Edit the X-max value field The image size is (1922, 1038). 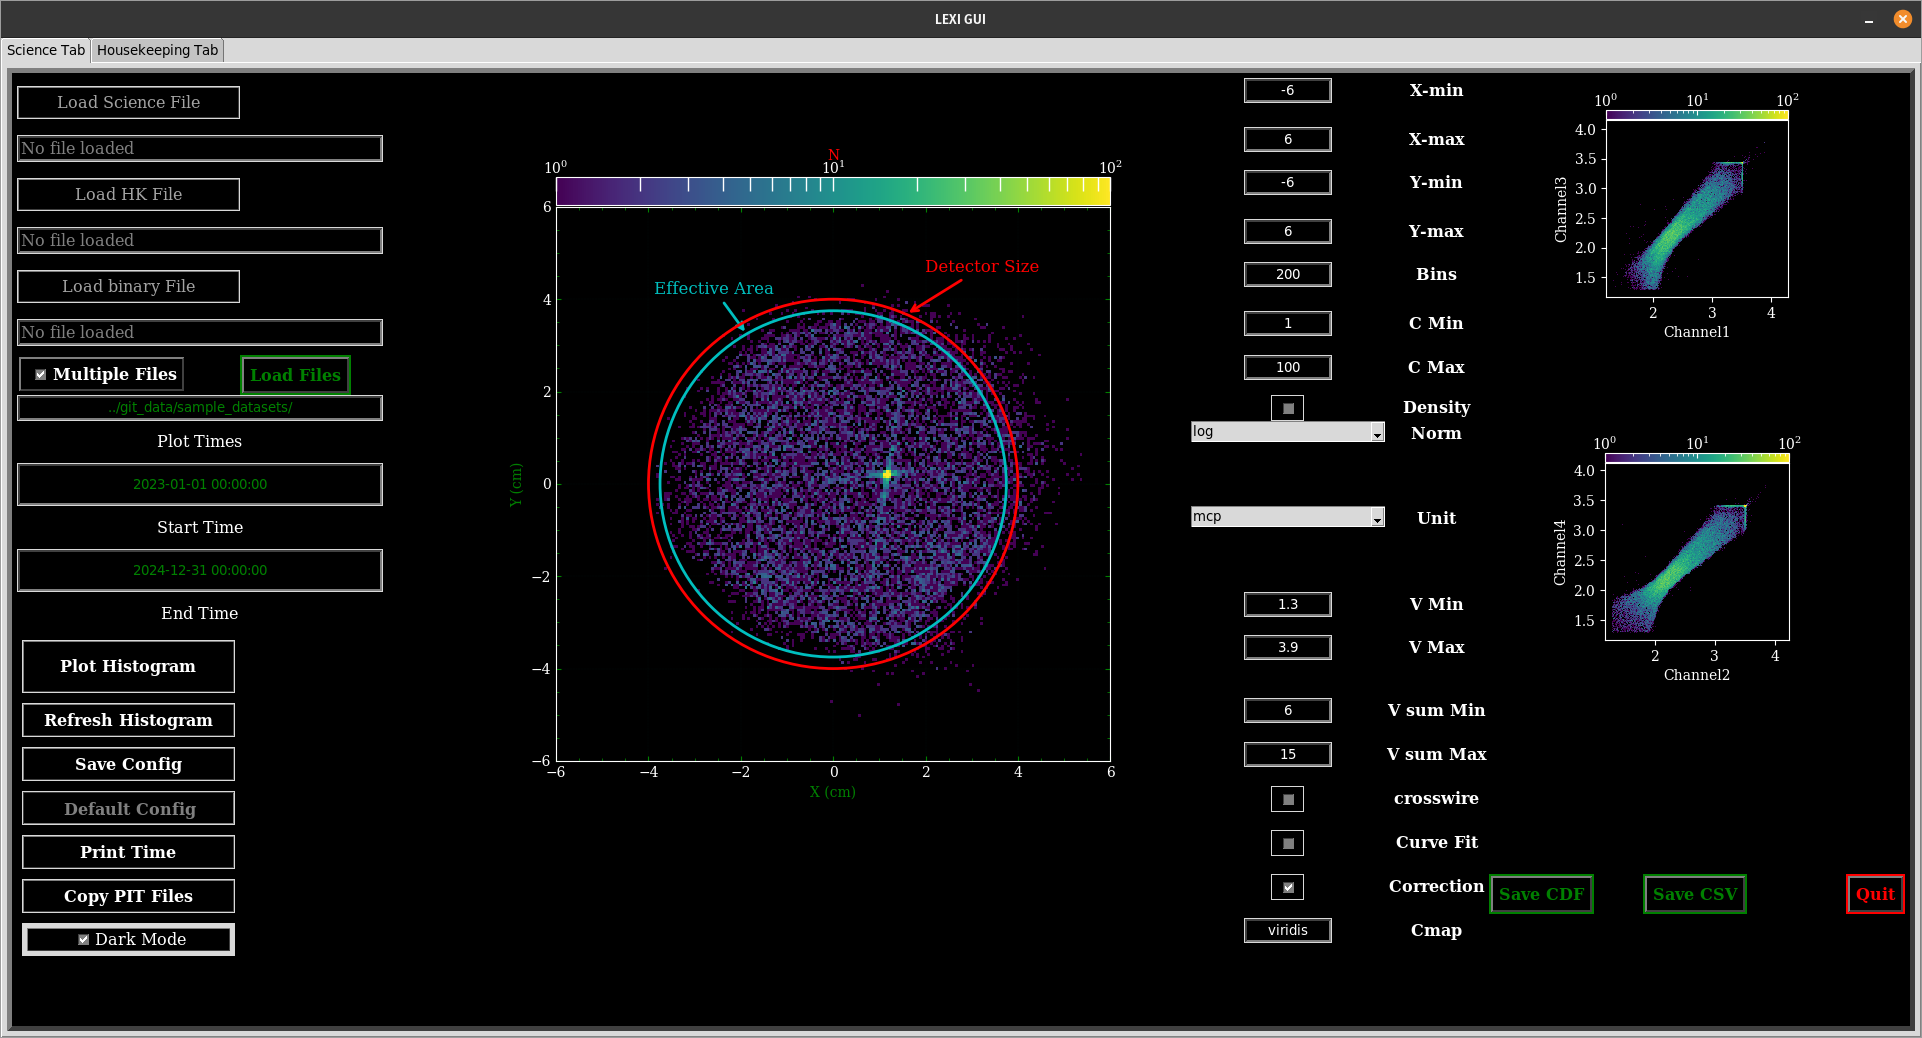point(1287,139)
